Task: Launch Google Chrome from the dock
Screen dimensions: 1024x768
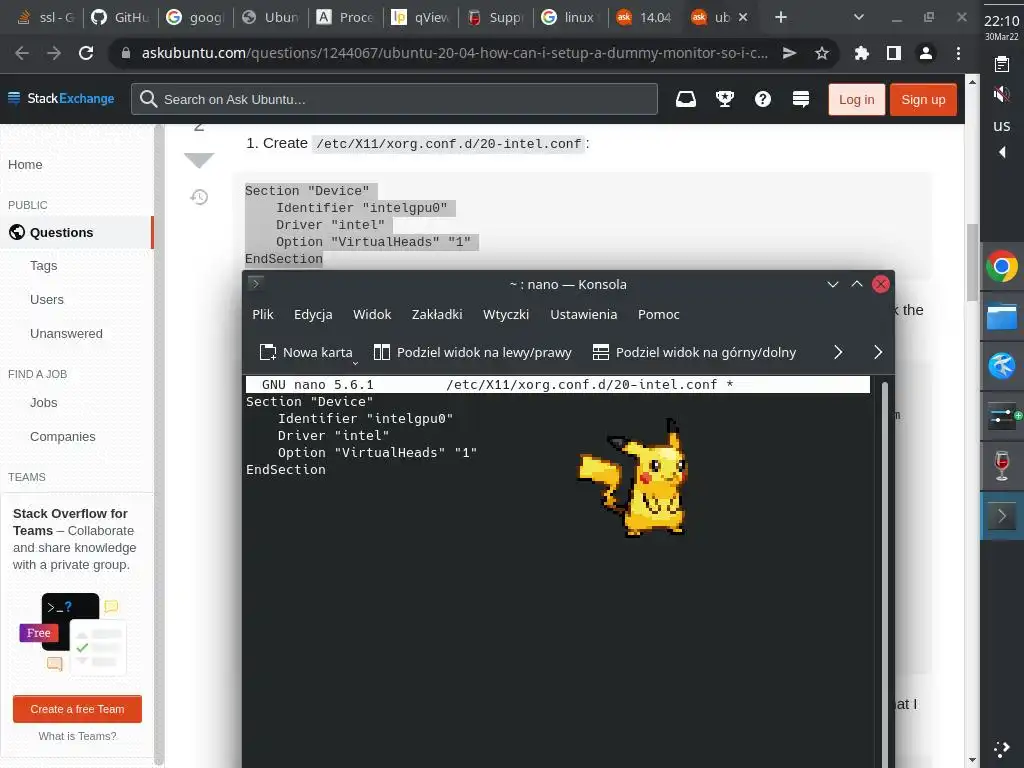Action: 1002,266
